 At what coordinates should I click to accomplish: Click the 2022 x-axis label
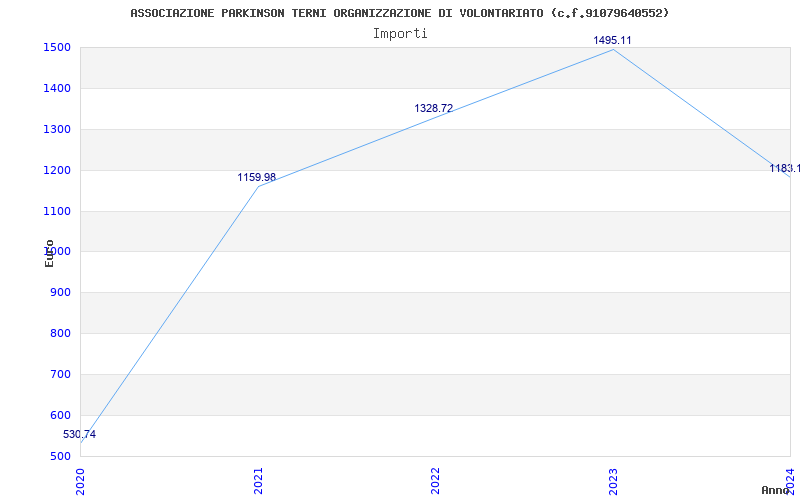coord(435,482)
